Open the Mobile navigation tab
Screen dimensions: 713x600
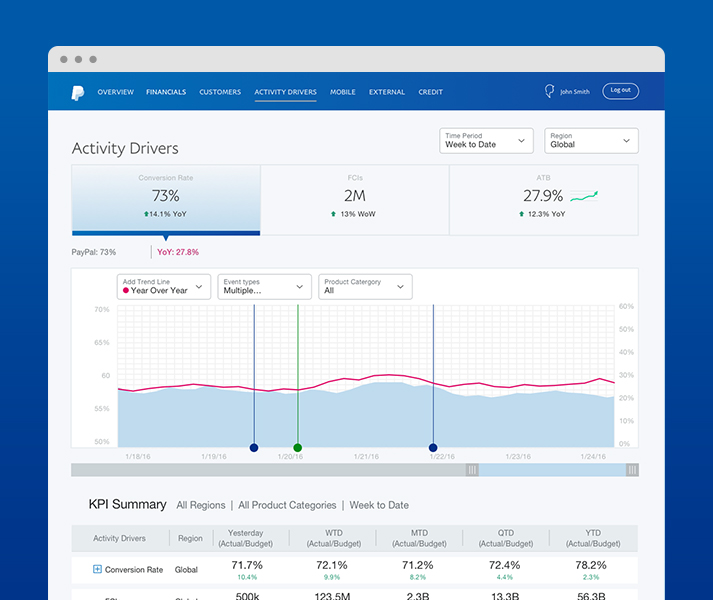(343, 92)
